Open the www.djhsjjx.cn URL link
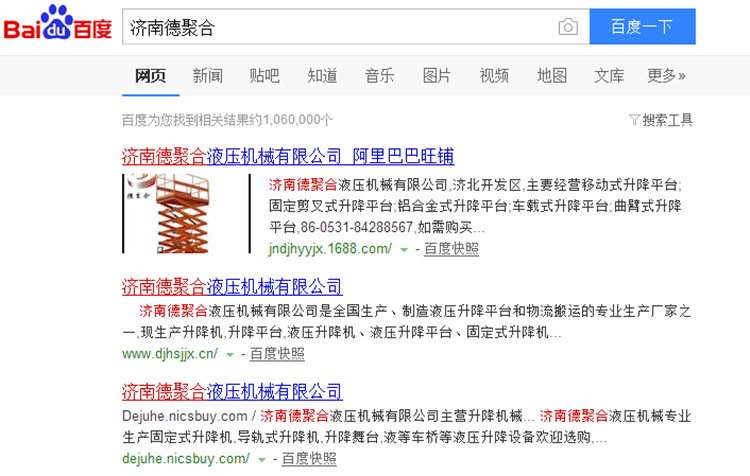The height and width of the screenshot is (476, 750). [x=170, y=354]
